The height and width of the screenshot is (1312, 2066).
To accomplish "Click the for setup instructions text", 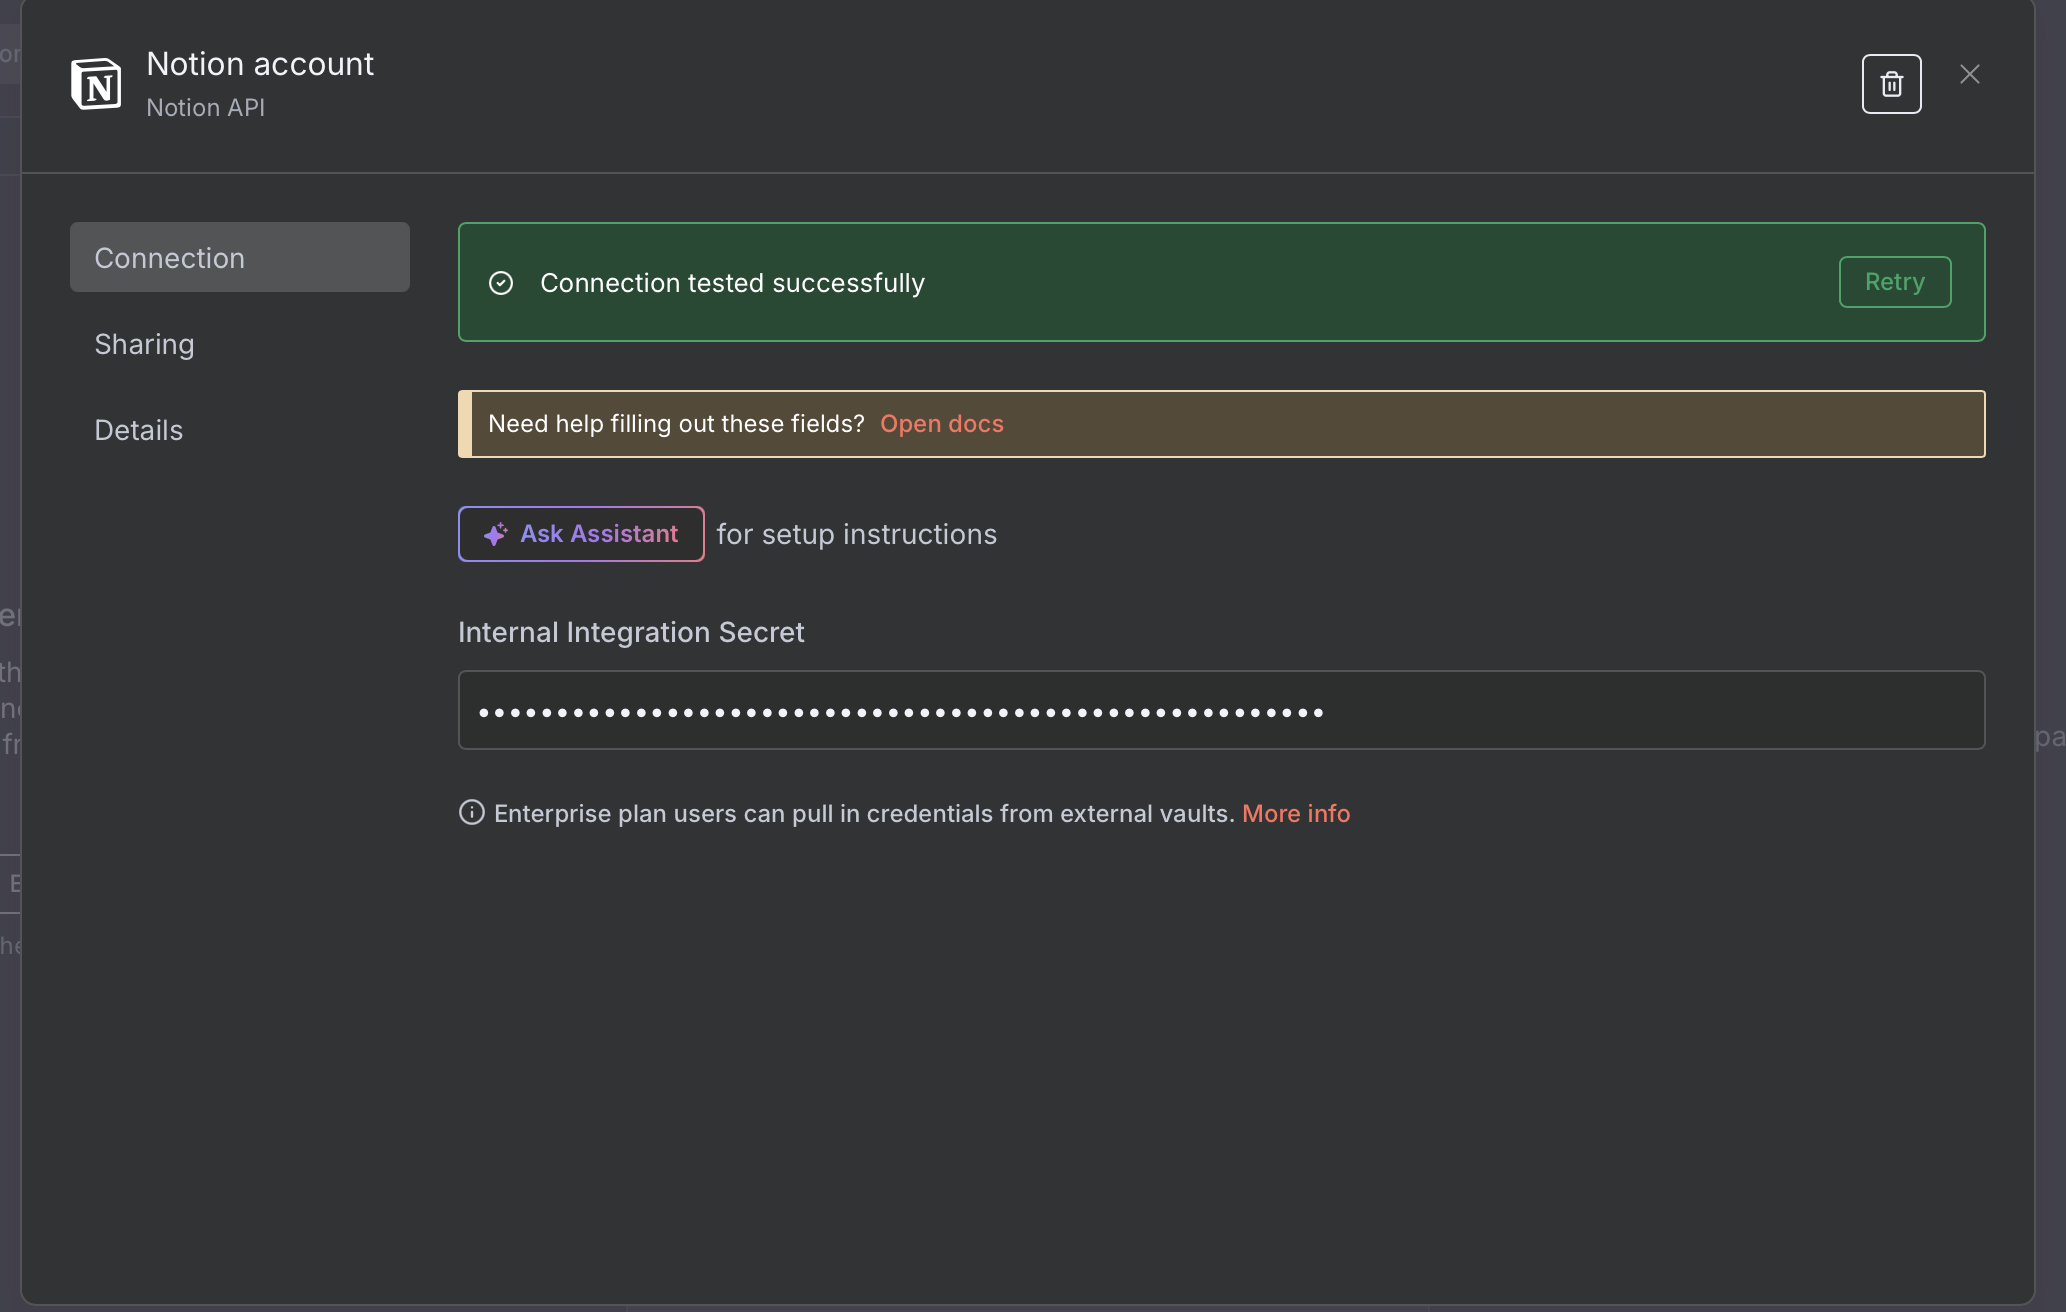I will tap(856, 535).
